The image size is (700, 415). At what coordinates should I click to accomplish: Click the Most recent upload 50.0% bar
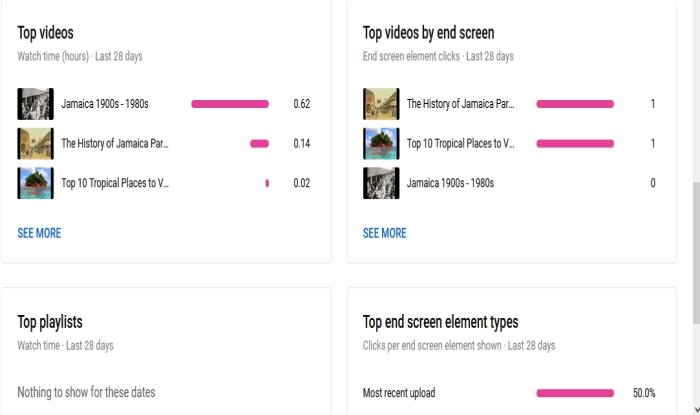click(x=575, y=393)
